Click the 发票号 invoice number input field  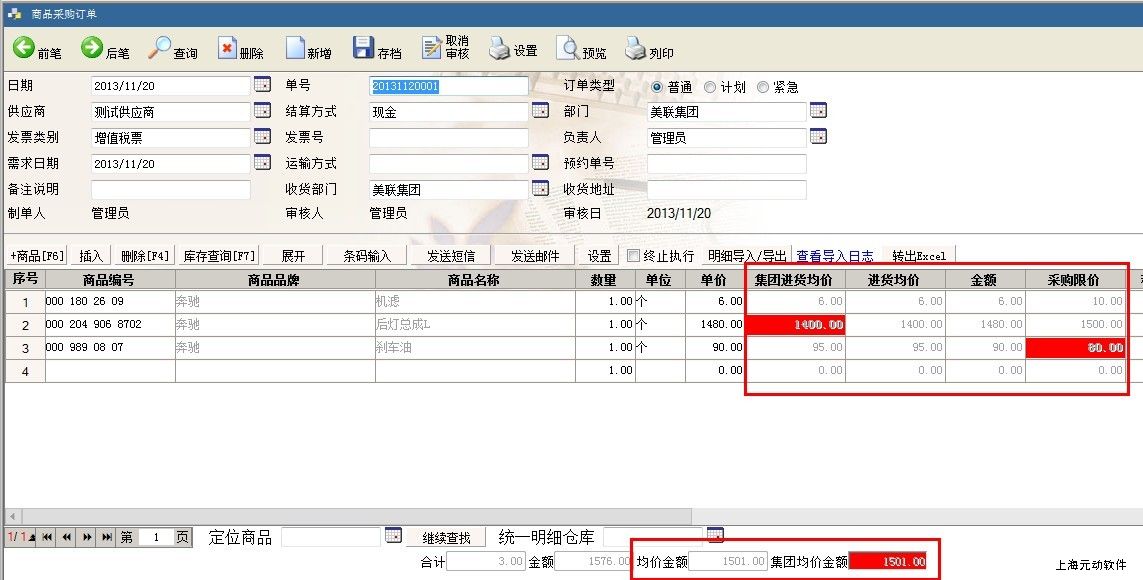[448, 138]
